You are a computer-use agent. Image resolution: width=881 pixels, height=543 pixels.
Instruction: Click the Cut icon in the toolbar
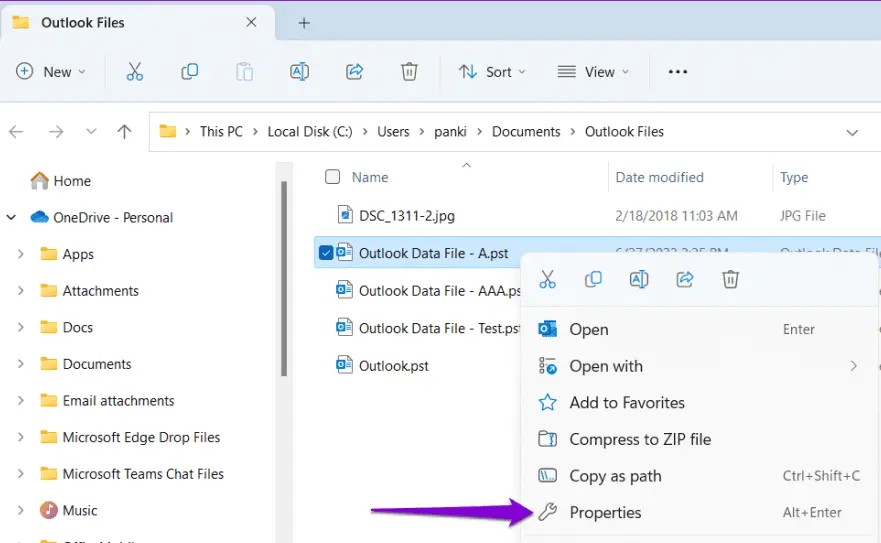pyautogui.click(x=135, y=72)
